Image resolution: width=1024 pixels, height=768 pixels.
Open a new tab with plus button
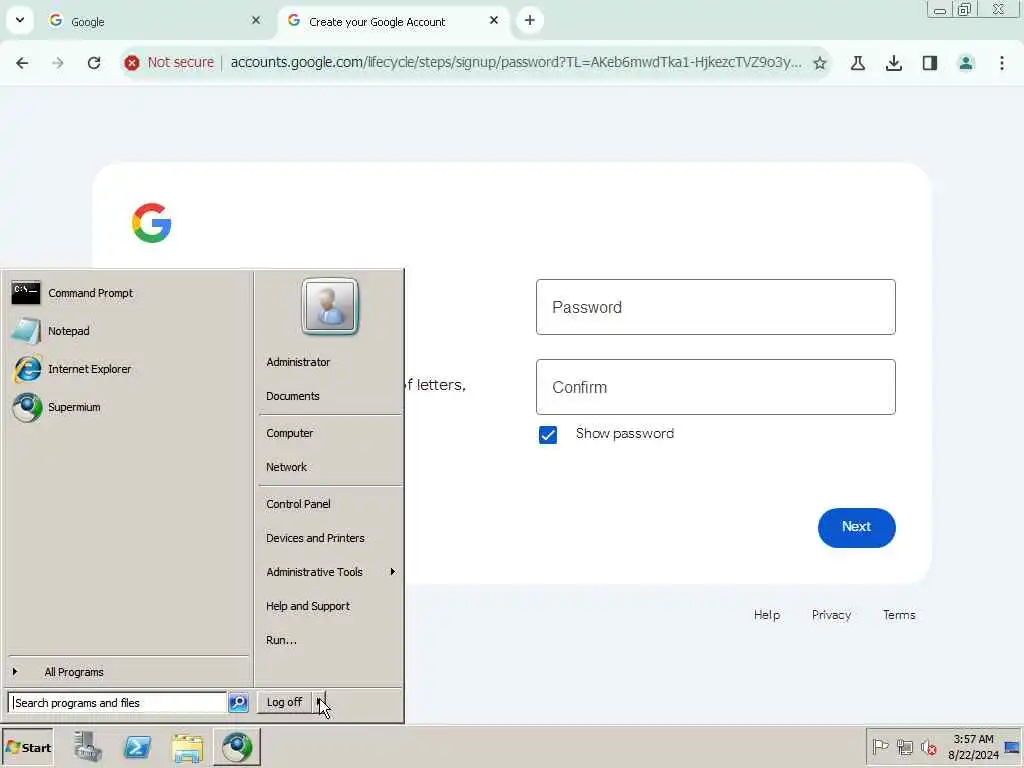coord(530,21)
